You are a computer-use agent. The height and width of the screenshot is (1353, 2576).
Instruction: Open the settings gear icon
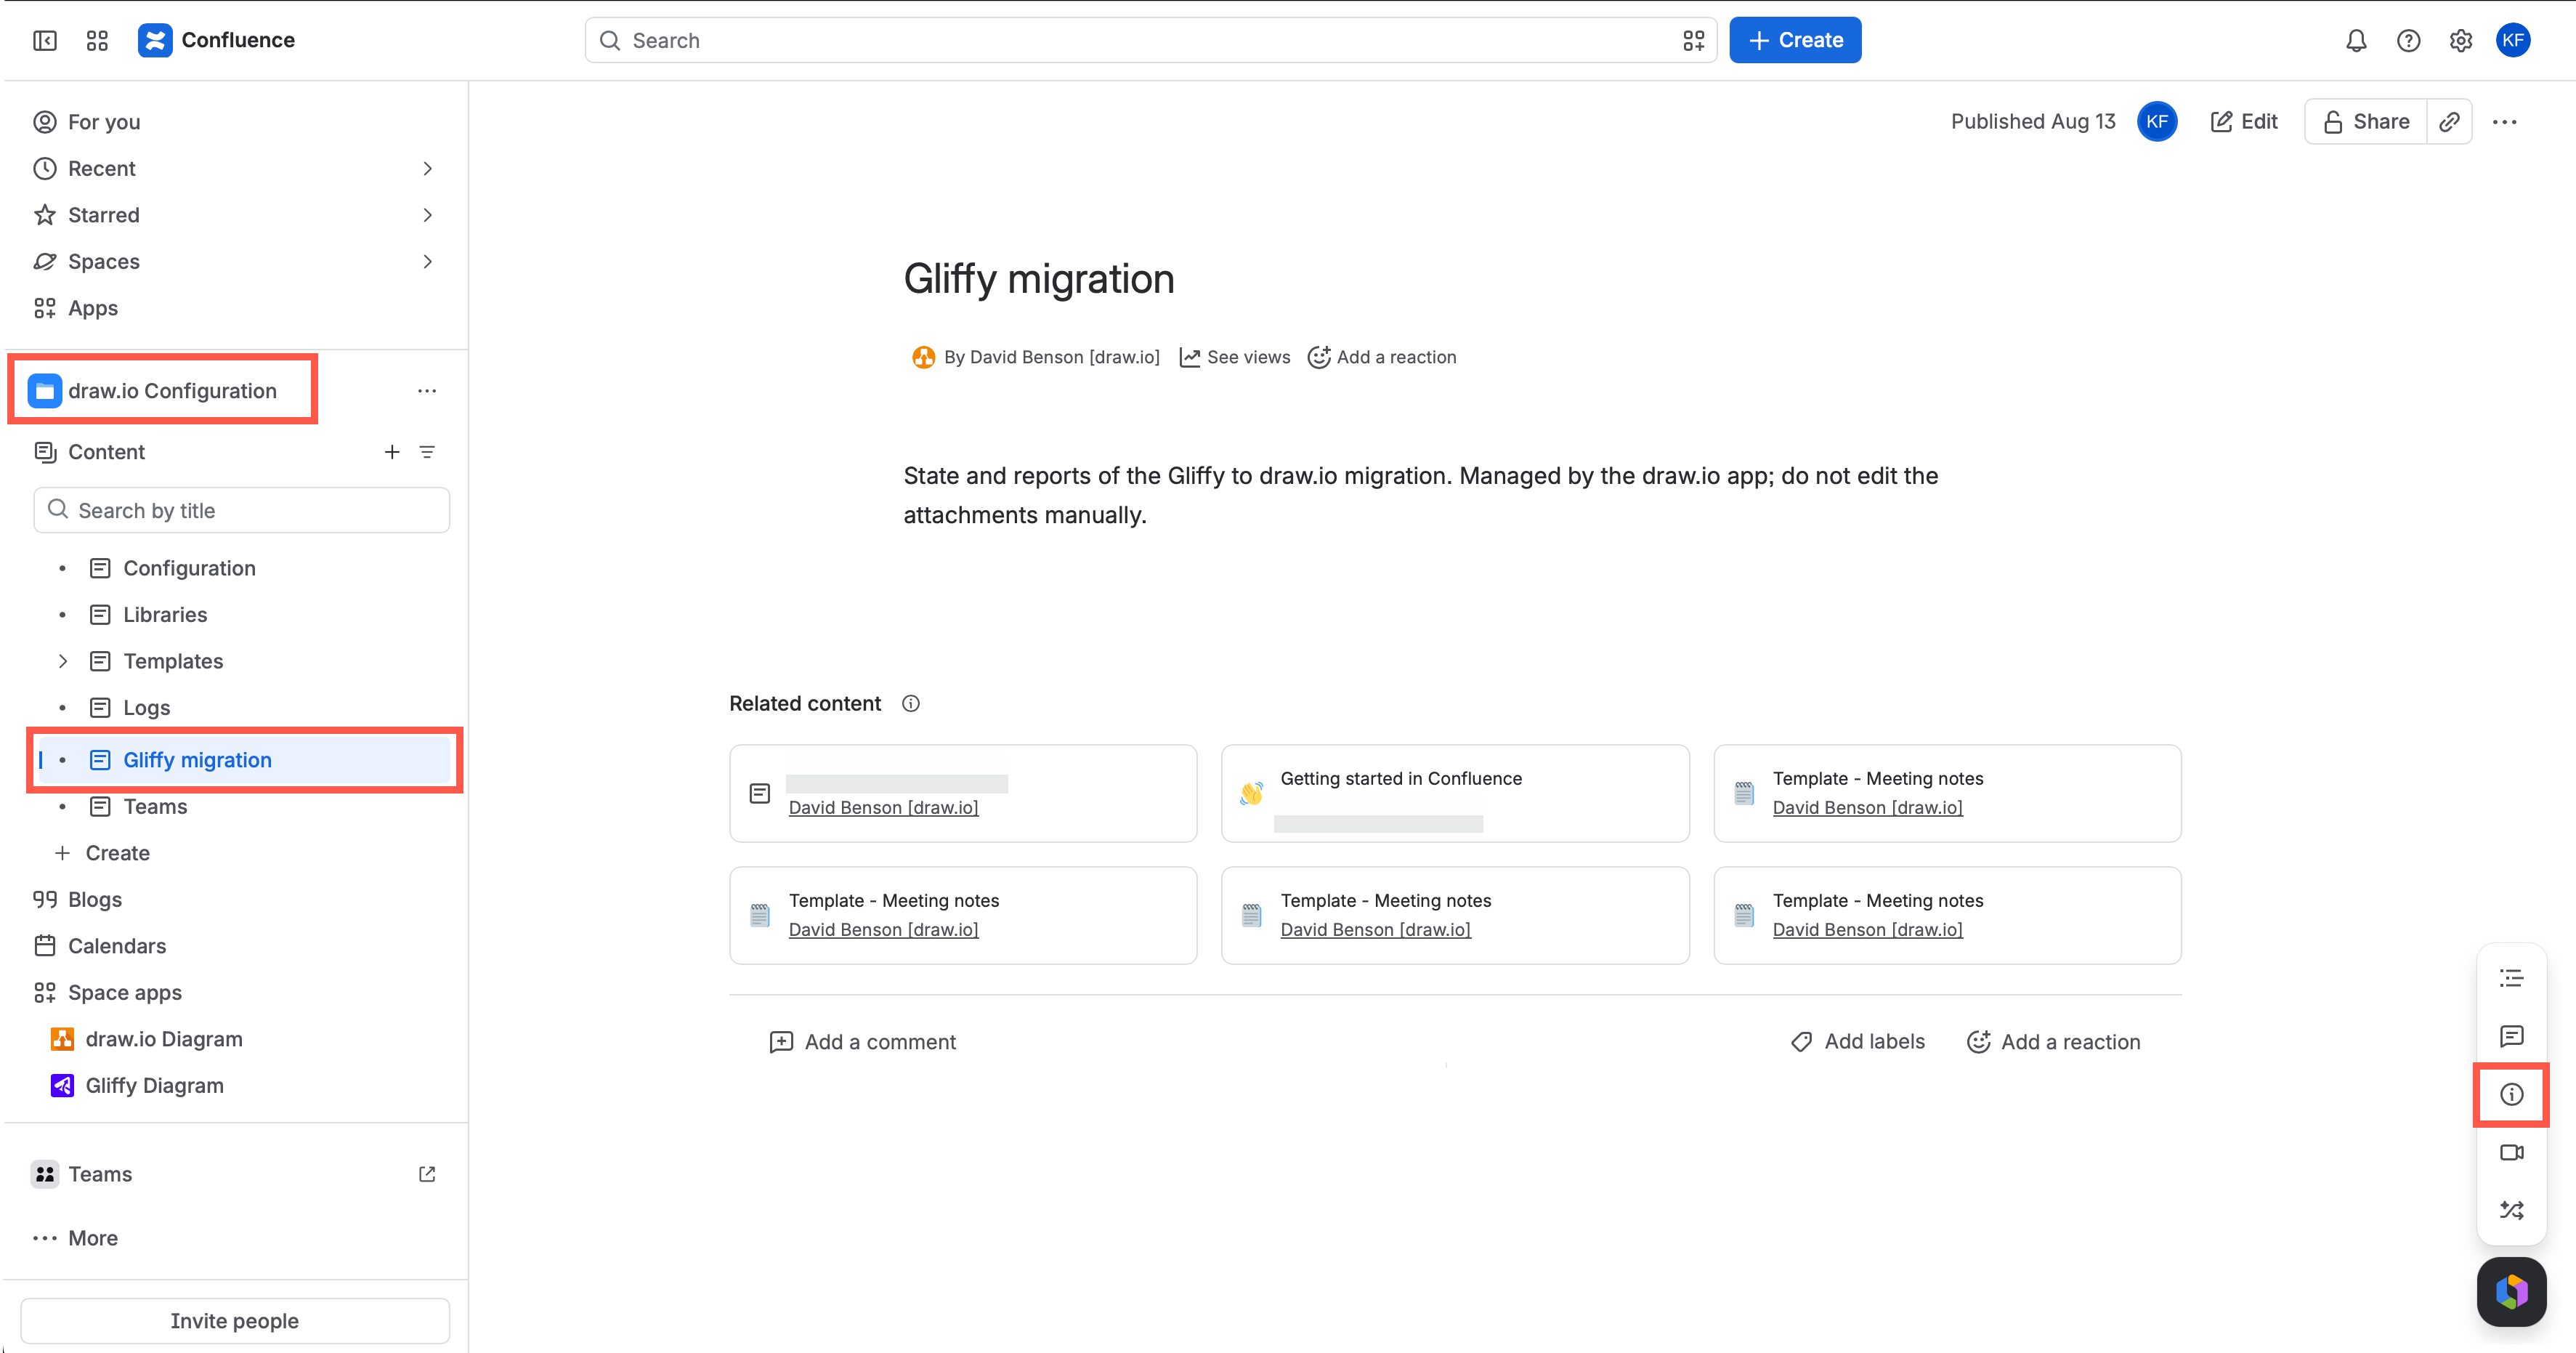click(x=2460, y=40)
